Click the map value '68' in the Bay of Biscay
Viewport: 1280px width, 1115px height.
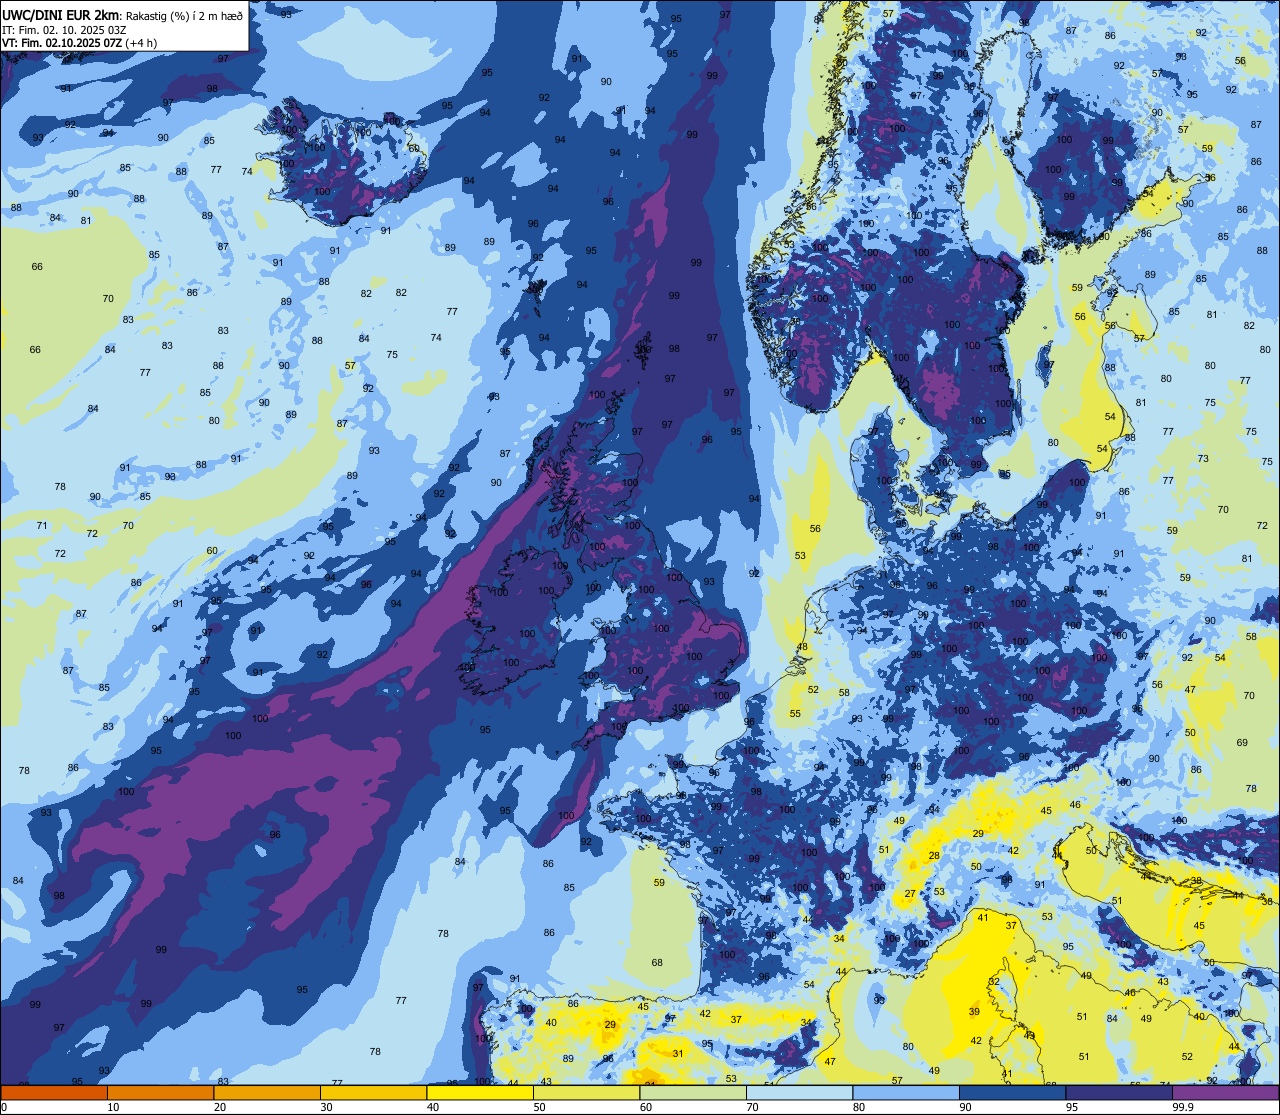pyautogui.click(x=657, y=963)
